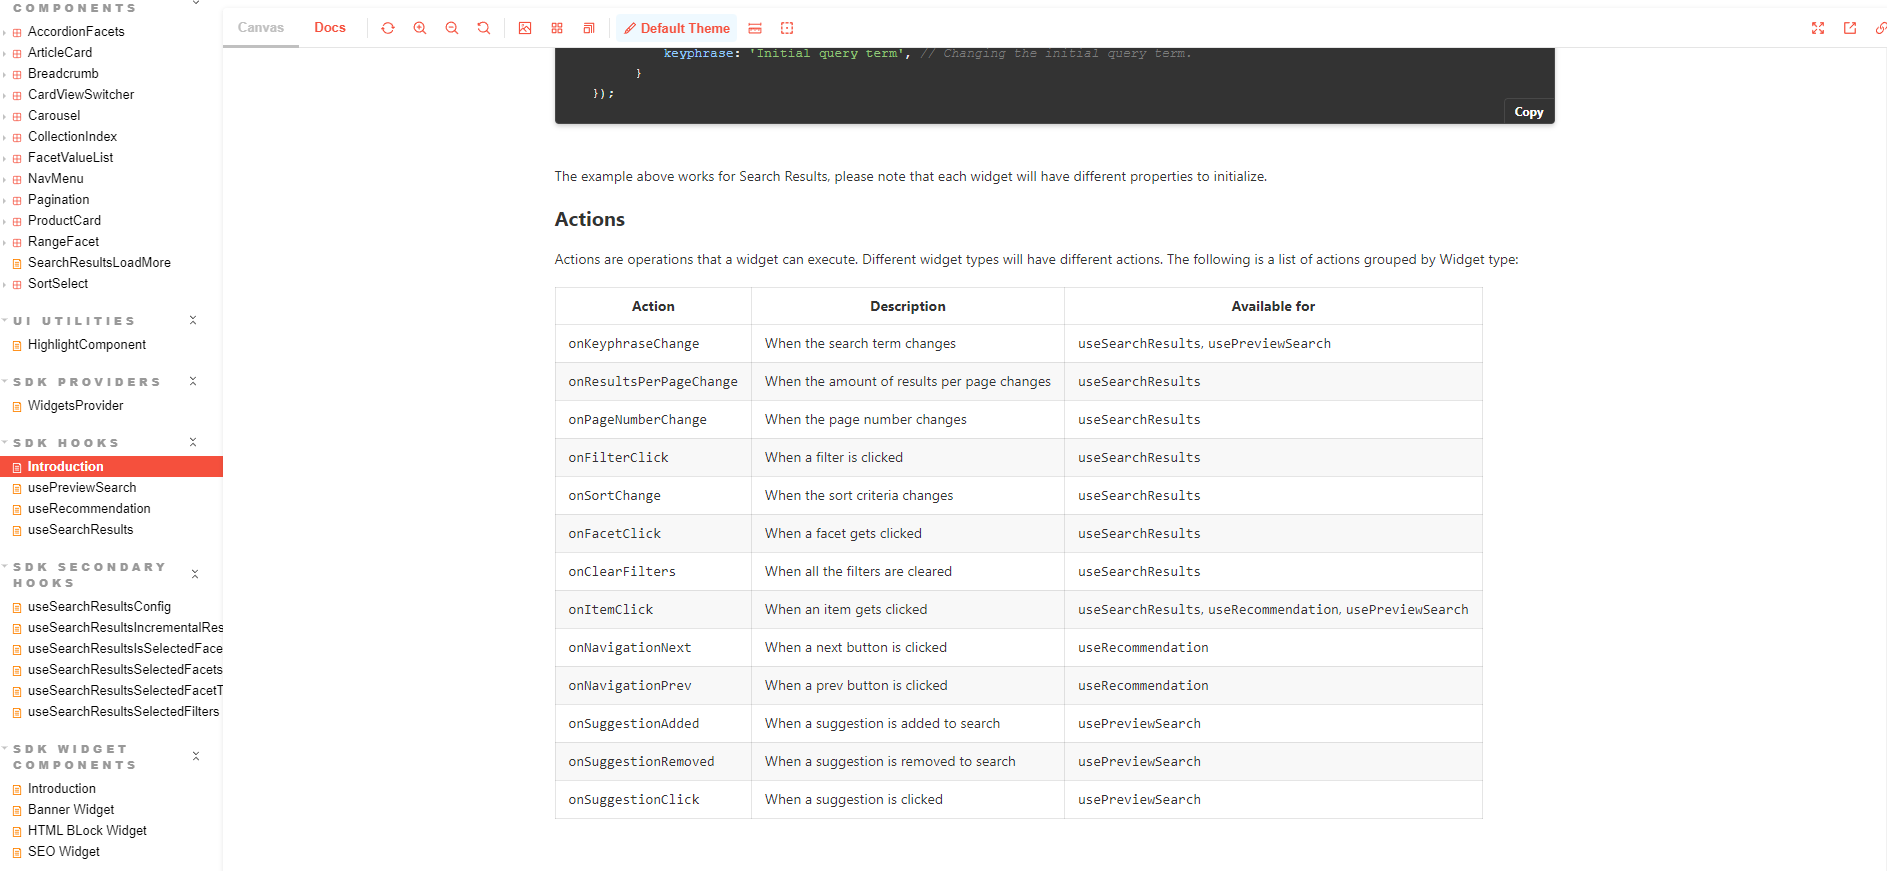Open the usePreviewSearch hook page
Image resolution: width=1887 pixels, height=871 pixels.
click(82, 488)
